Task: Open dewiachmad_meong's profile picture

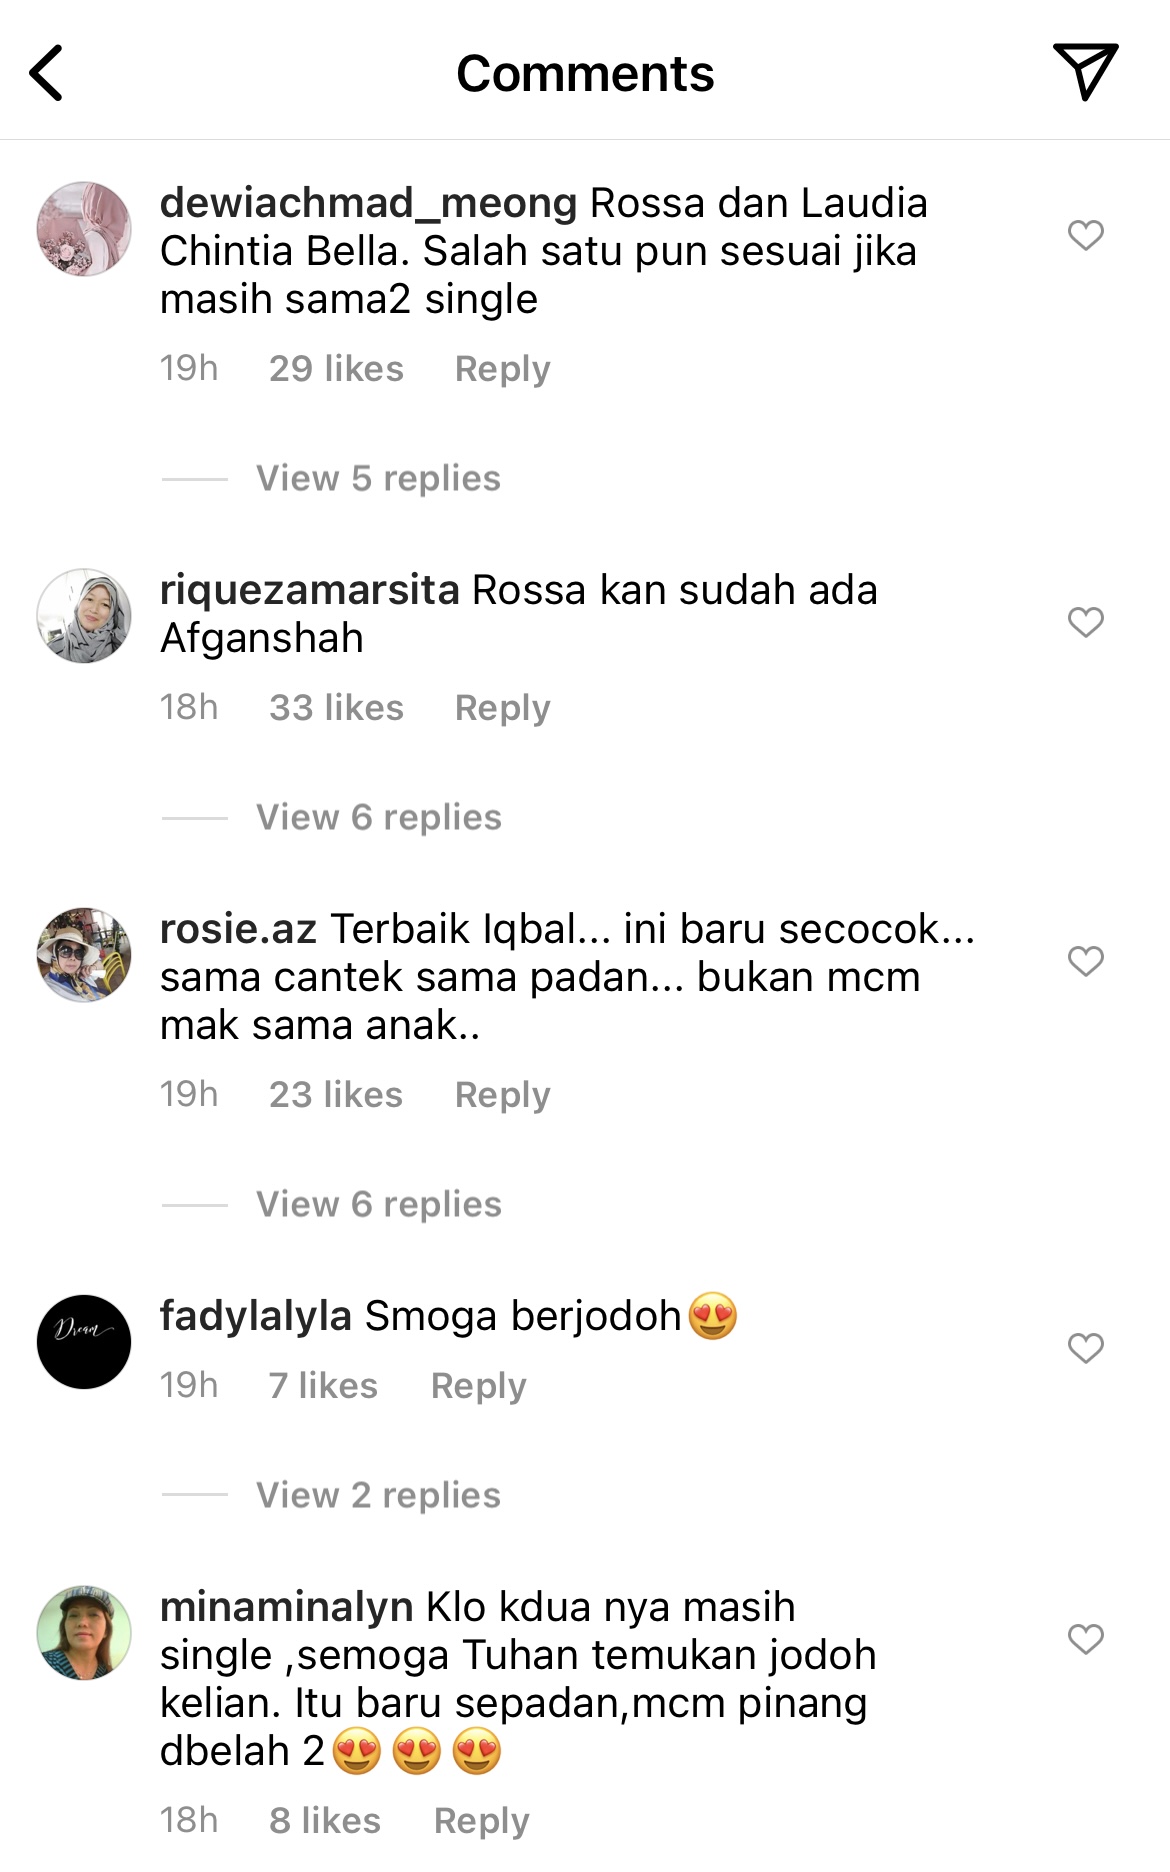Action: click(84, 229)
